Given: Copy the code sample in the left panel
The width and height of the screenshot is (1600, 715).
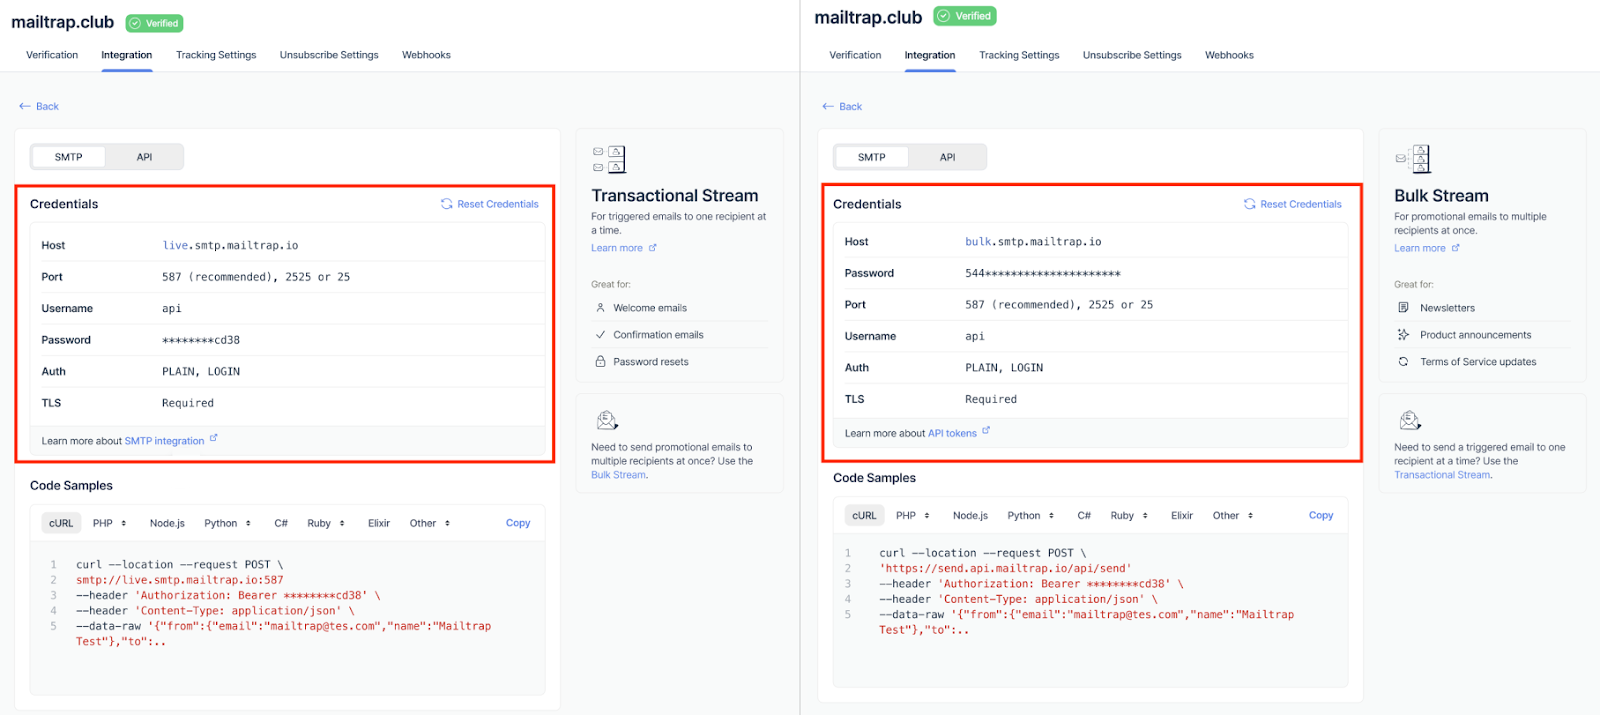Looking at the screenshot, I should coord(518,523).
